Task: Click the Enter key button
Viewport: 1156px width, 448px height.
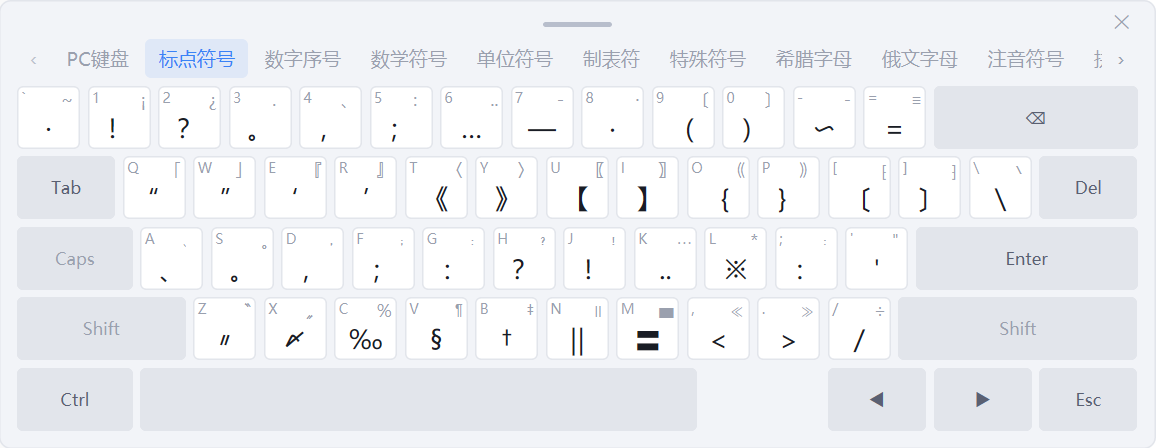Action: (1027, 259)
